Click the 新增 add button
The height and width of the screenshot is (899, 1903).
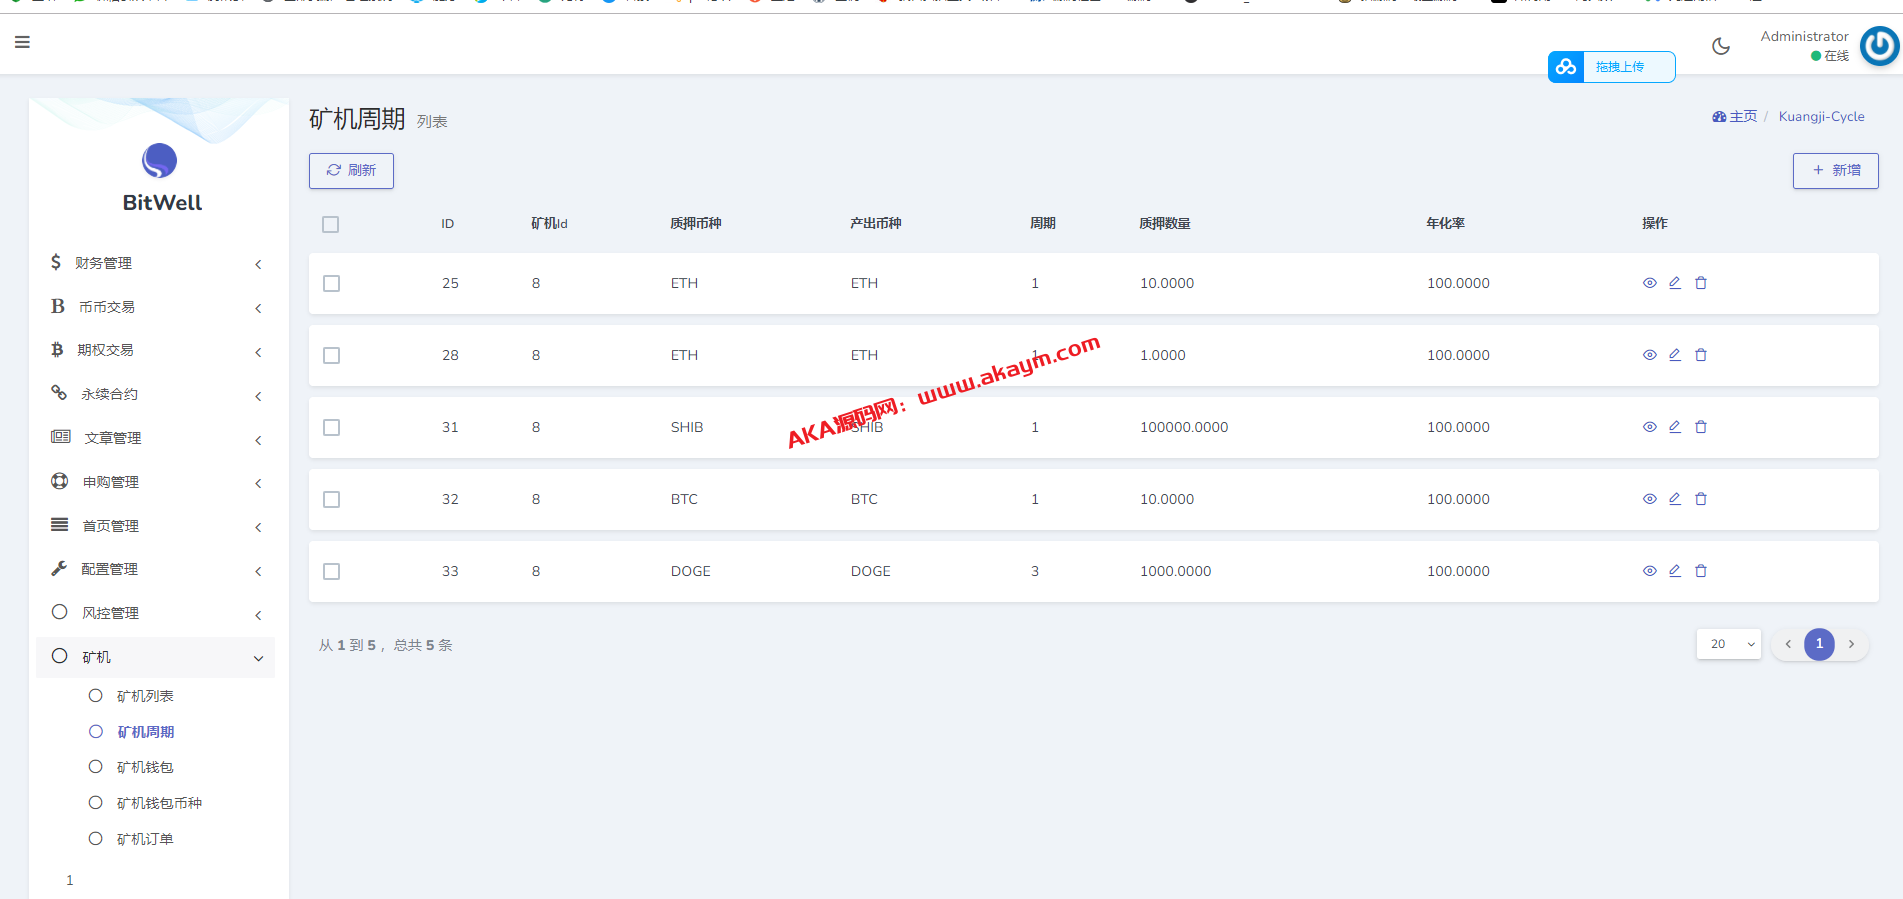[x=1835, y=171]
